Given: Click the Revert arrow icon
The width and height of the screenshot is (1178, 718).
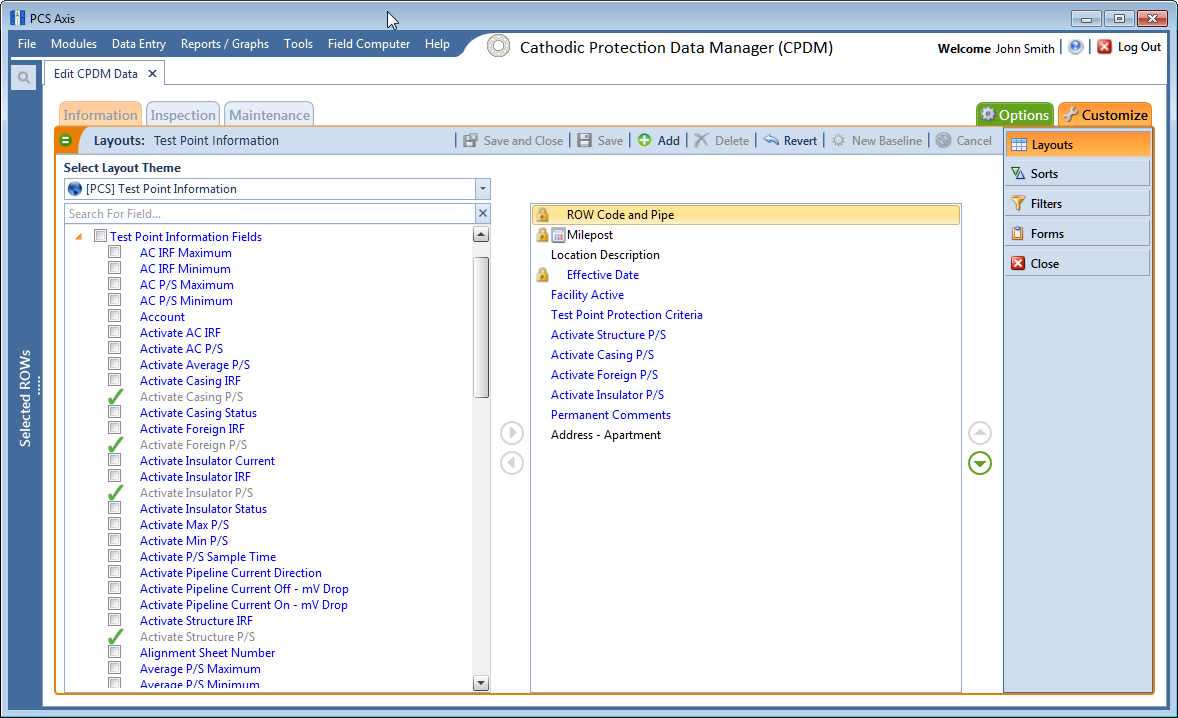Looking at the screenshot, I should [772, 140].
